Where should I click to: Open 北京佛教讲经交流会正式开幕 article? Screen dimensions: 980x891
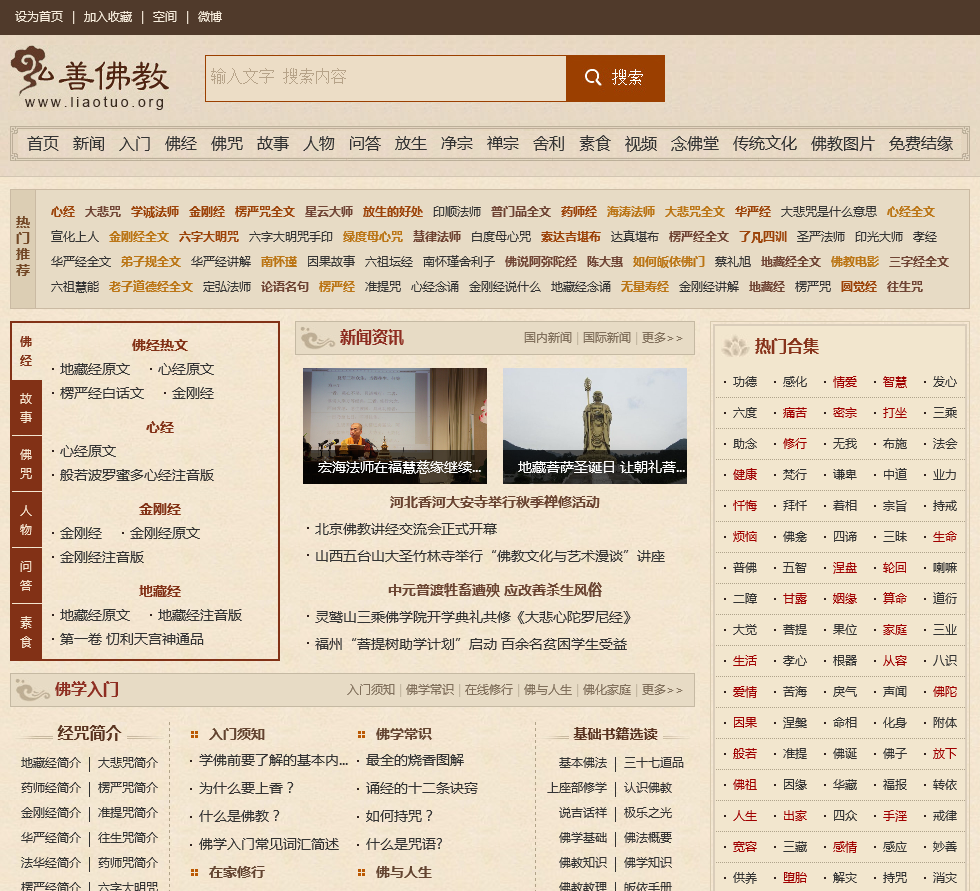(406, 529)
